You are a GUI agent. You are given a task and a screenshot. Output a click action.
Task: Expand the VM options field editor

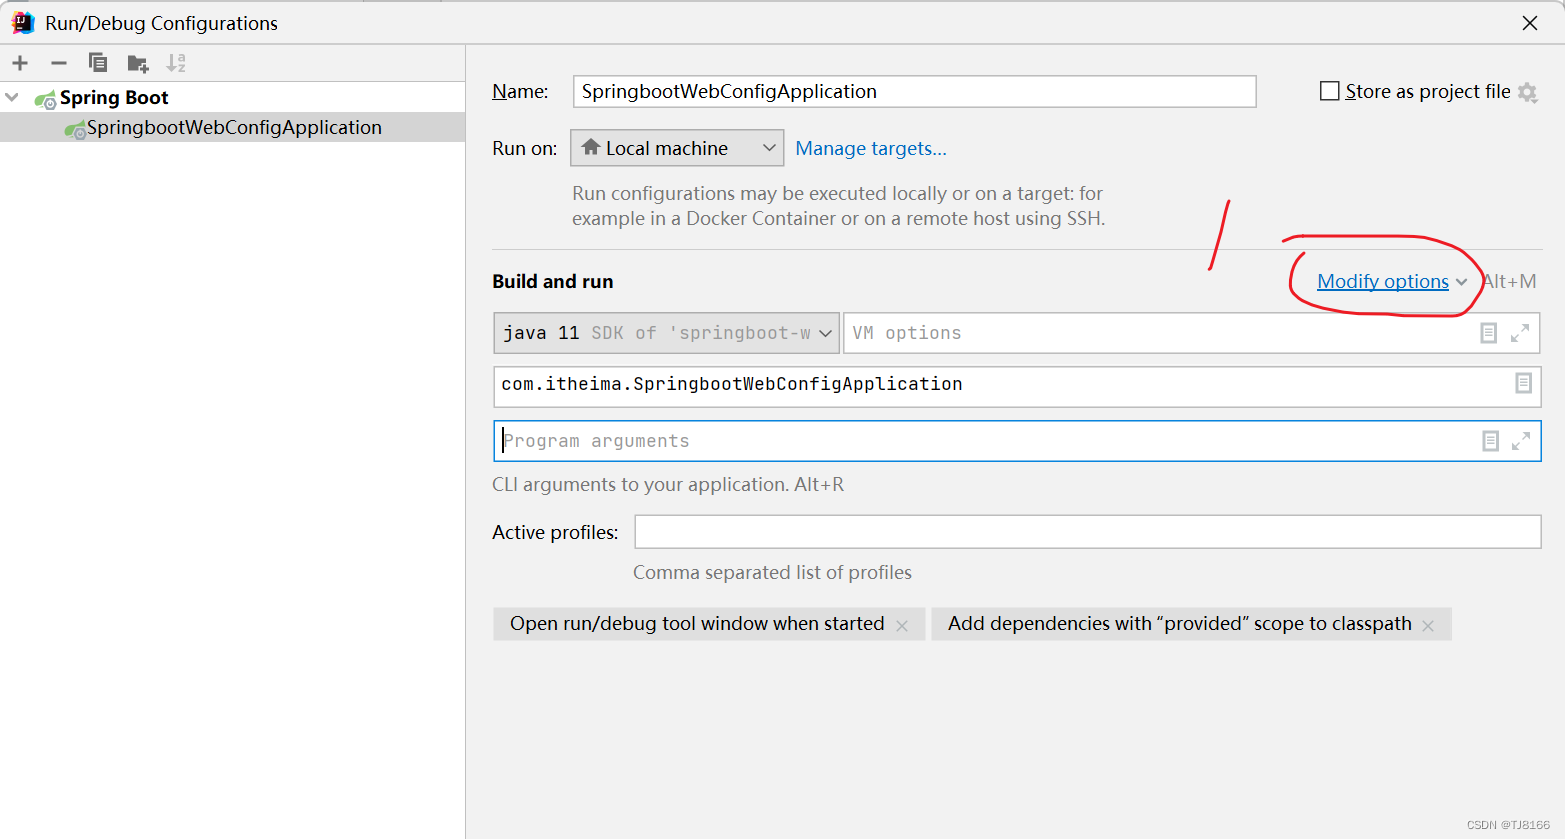[x=1521, y=332]
